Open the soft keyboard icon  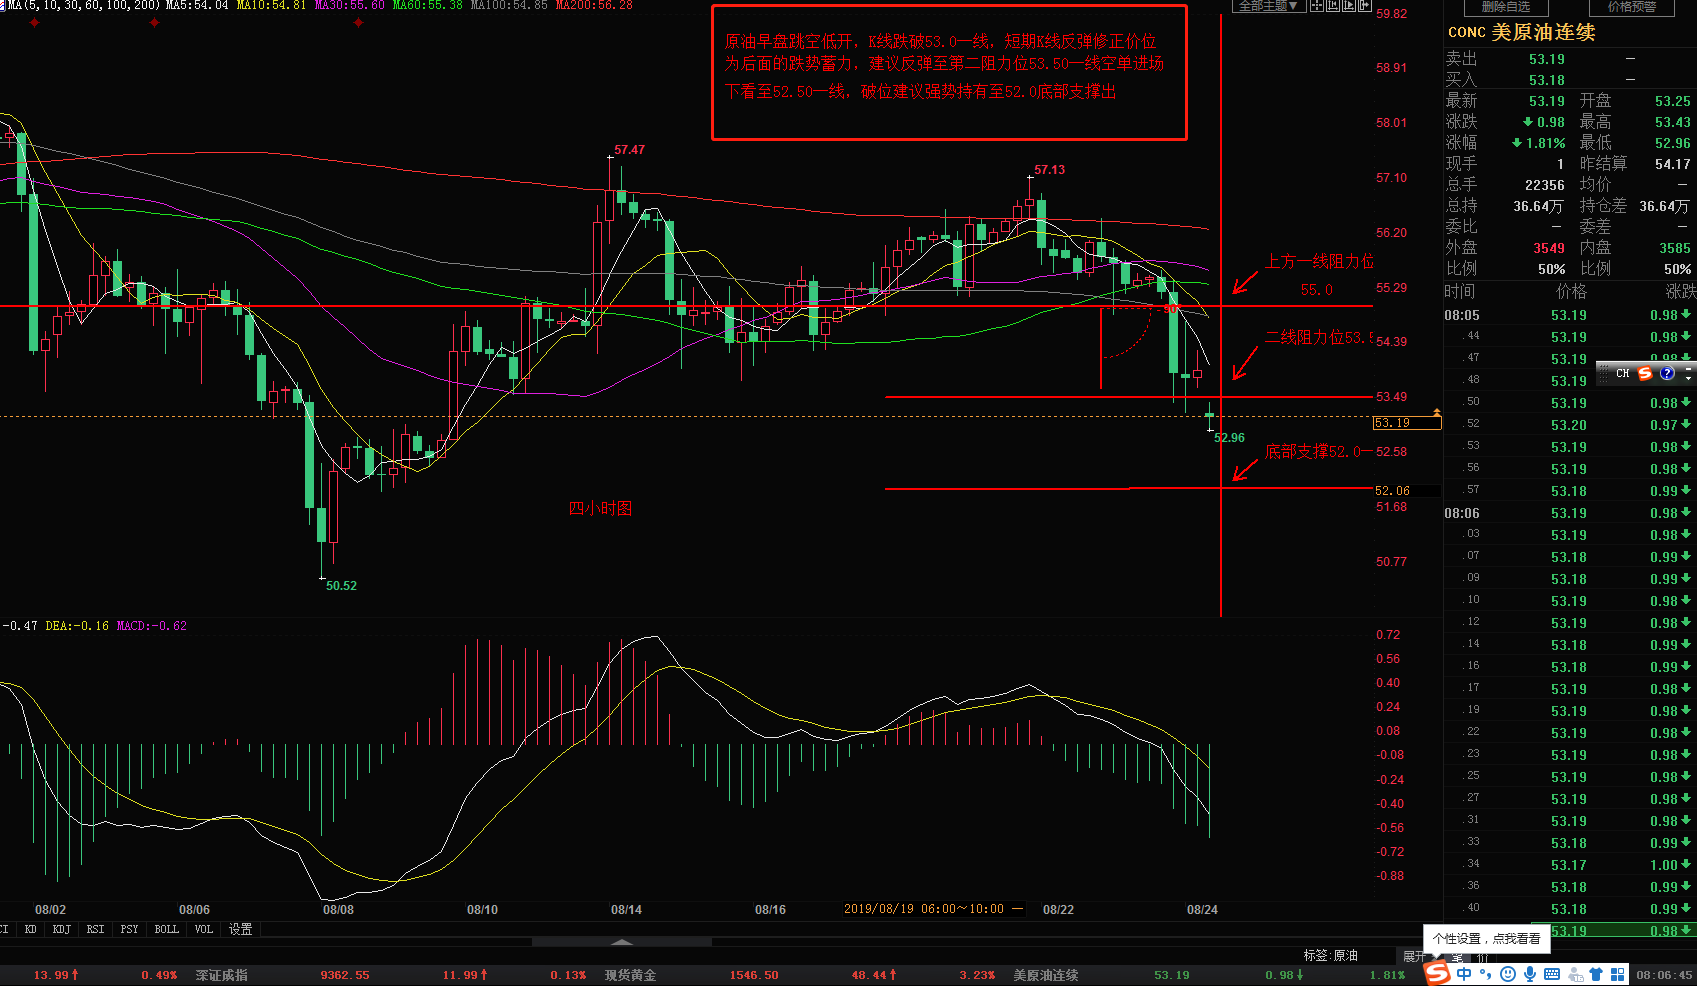(1552, 974)
